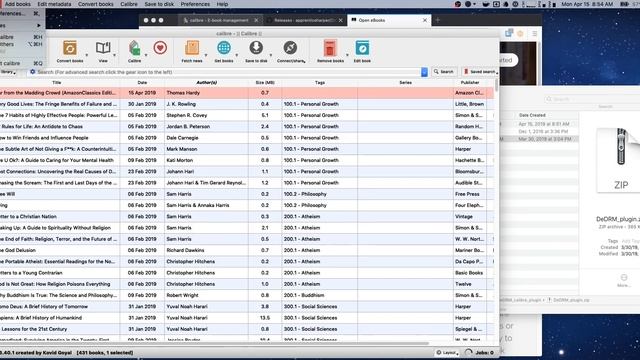
Task: Switch to the Open eBooks browser tab
Action: (x=388, y=20)
